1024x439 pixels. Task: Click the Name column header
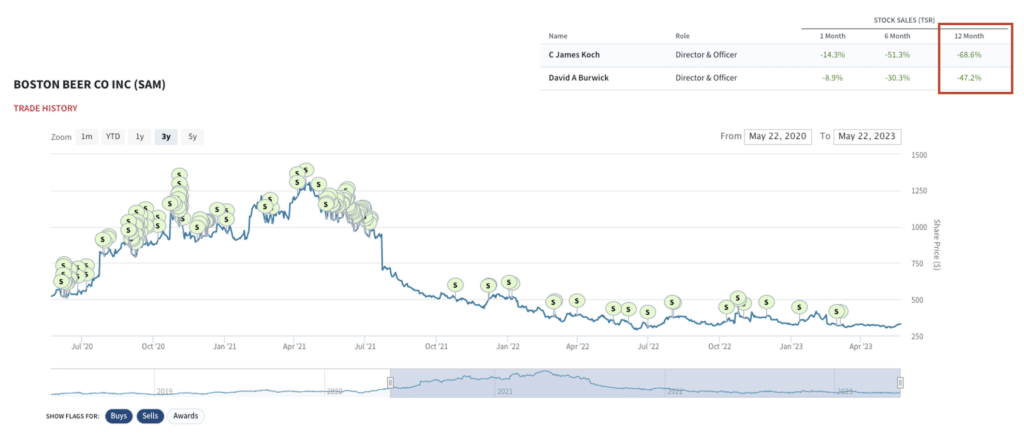[556, 36]
